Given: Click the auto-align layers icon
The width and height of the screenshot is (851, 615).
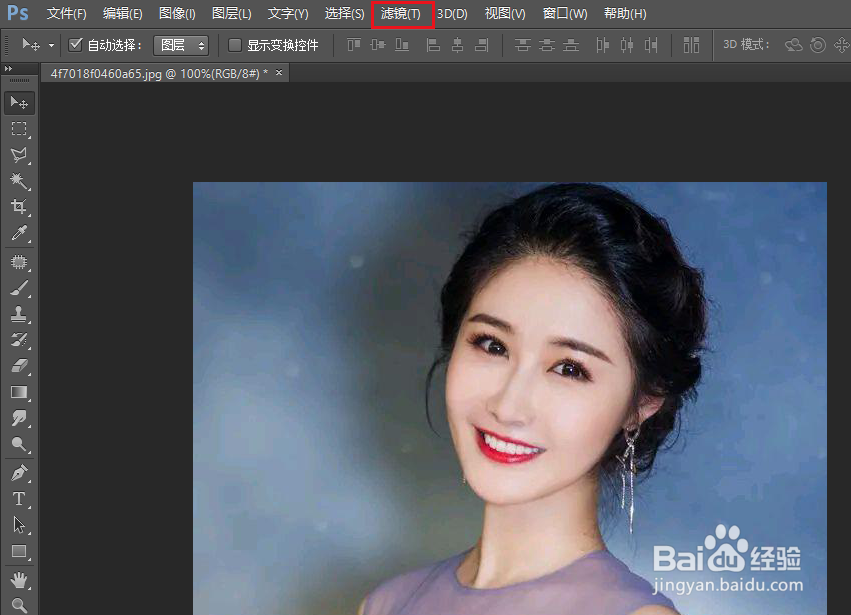Looking at the screenshot, I should (x=691, y=45).
